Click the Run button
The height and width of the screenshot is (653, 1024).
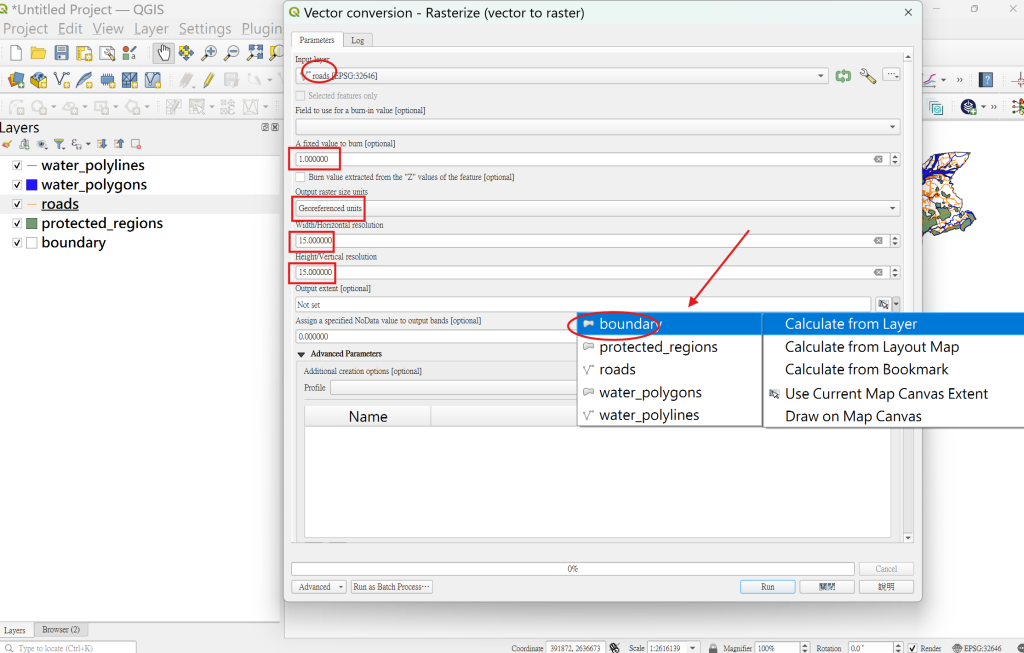click(x=767, y=587)
